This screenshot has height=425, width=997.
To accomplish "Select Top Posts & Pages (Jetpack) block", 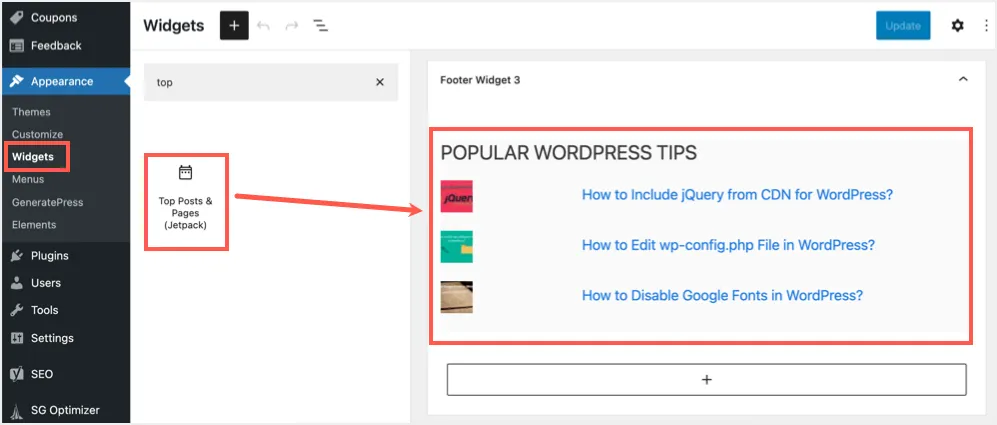I will click(x=186, y=202).
